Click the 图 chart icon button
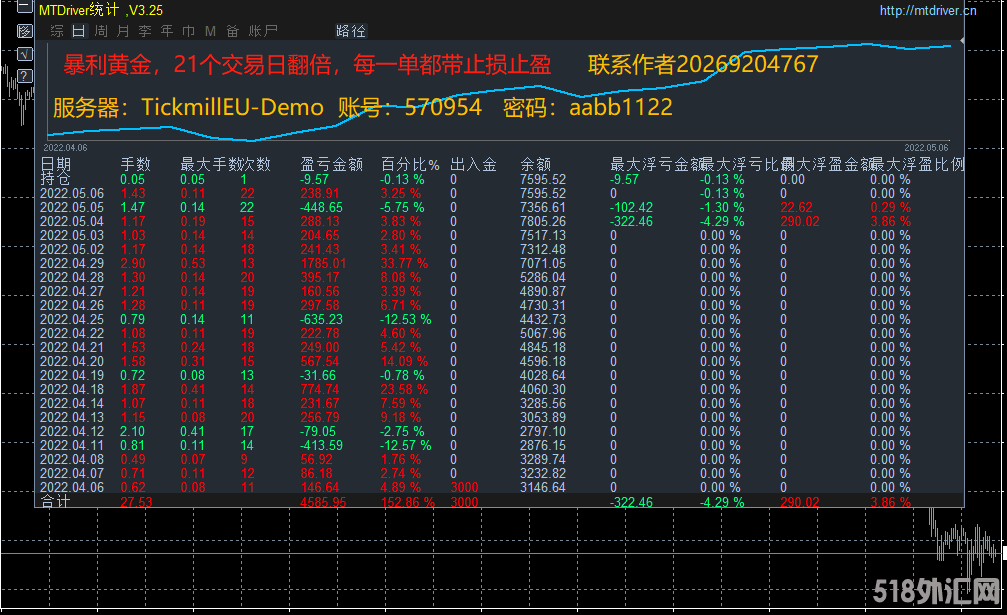Image resolution: width=1007 pixels, height=615 pixels. point(24,31)
